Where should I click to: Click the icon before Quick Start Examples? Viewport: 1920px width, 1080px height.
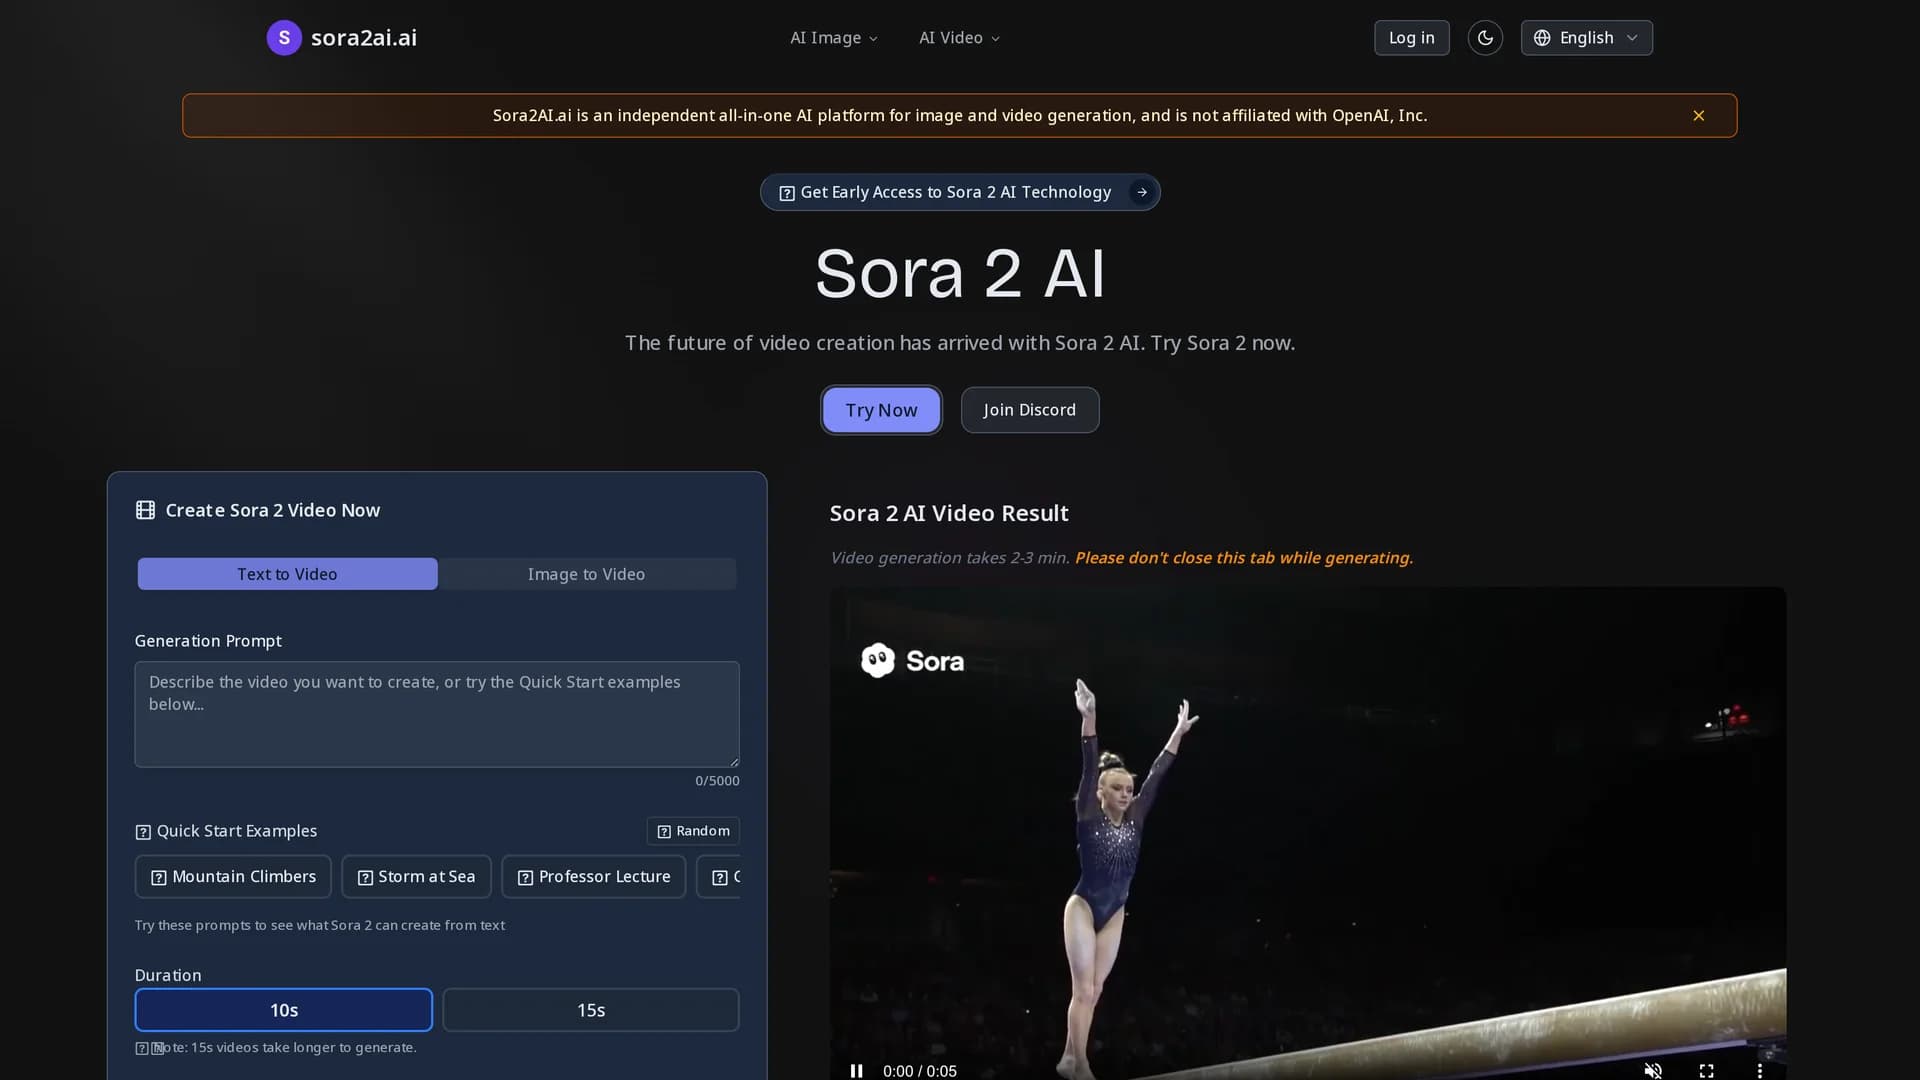[143, 832]
